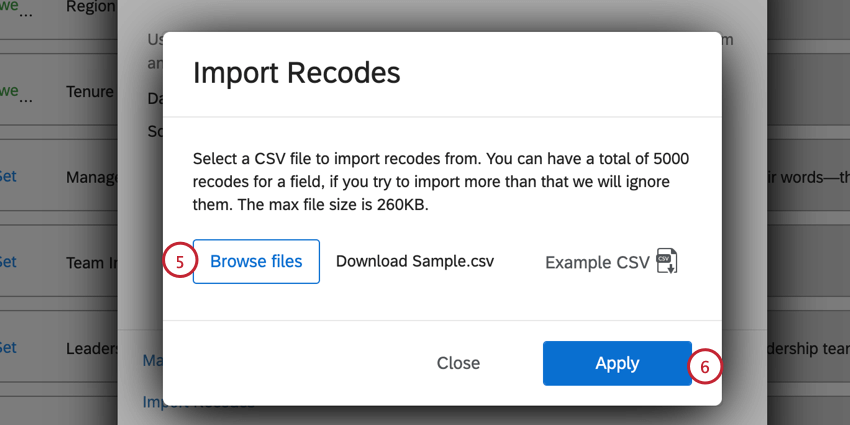Open the Download Sample.csv link

pyautogui.click(x=414, y=262)
